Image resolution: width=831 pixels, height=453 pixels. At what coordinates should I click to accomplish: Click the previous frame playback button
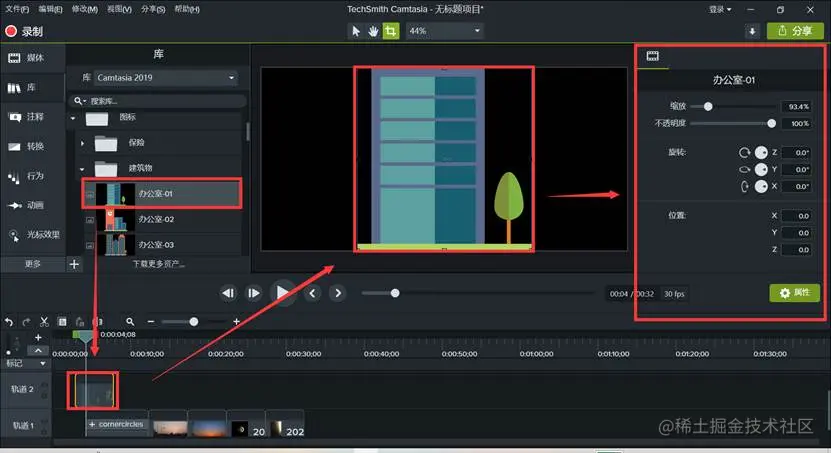228,293
